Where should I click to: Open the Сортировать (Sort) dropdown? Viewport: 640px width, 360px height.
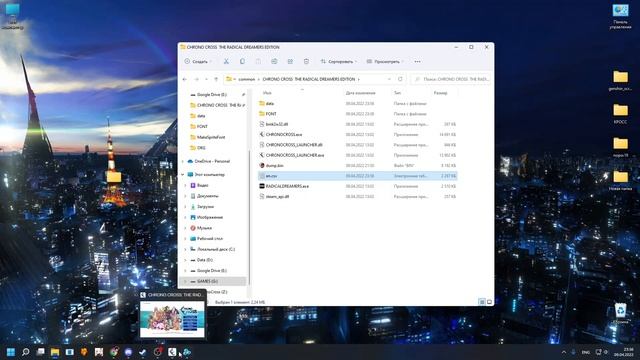pyautogui.click(x=339, y=62)
